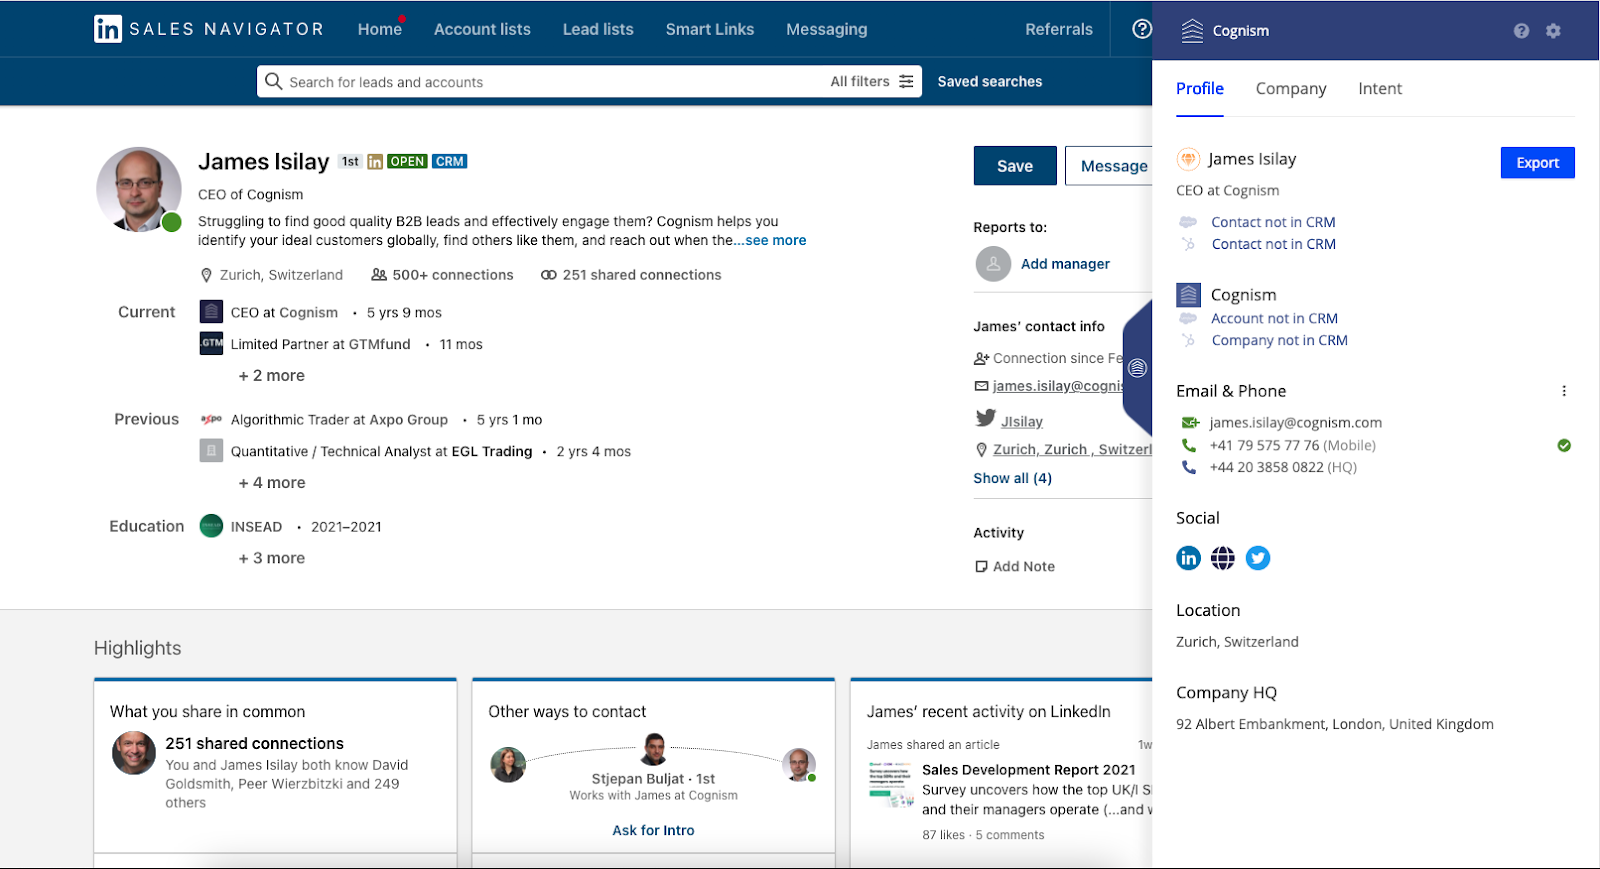Click 'Limited Partner at GTMfund' position
The image size is (1600, 869).
click(320, 344)
